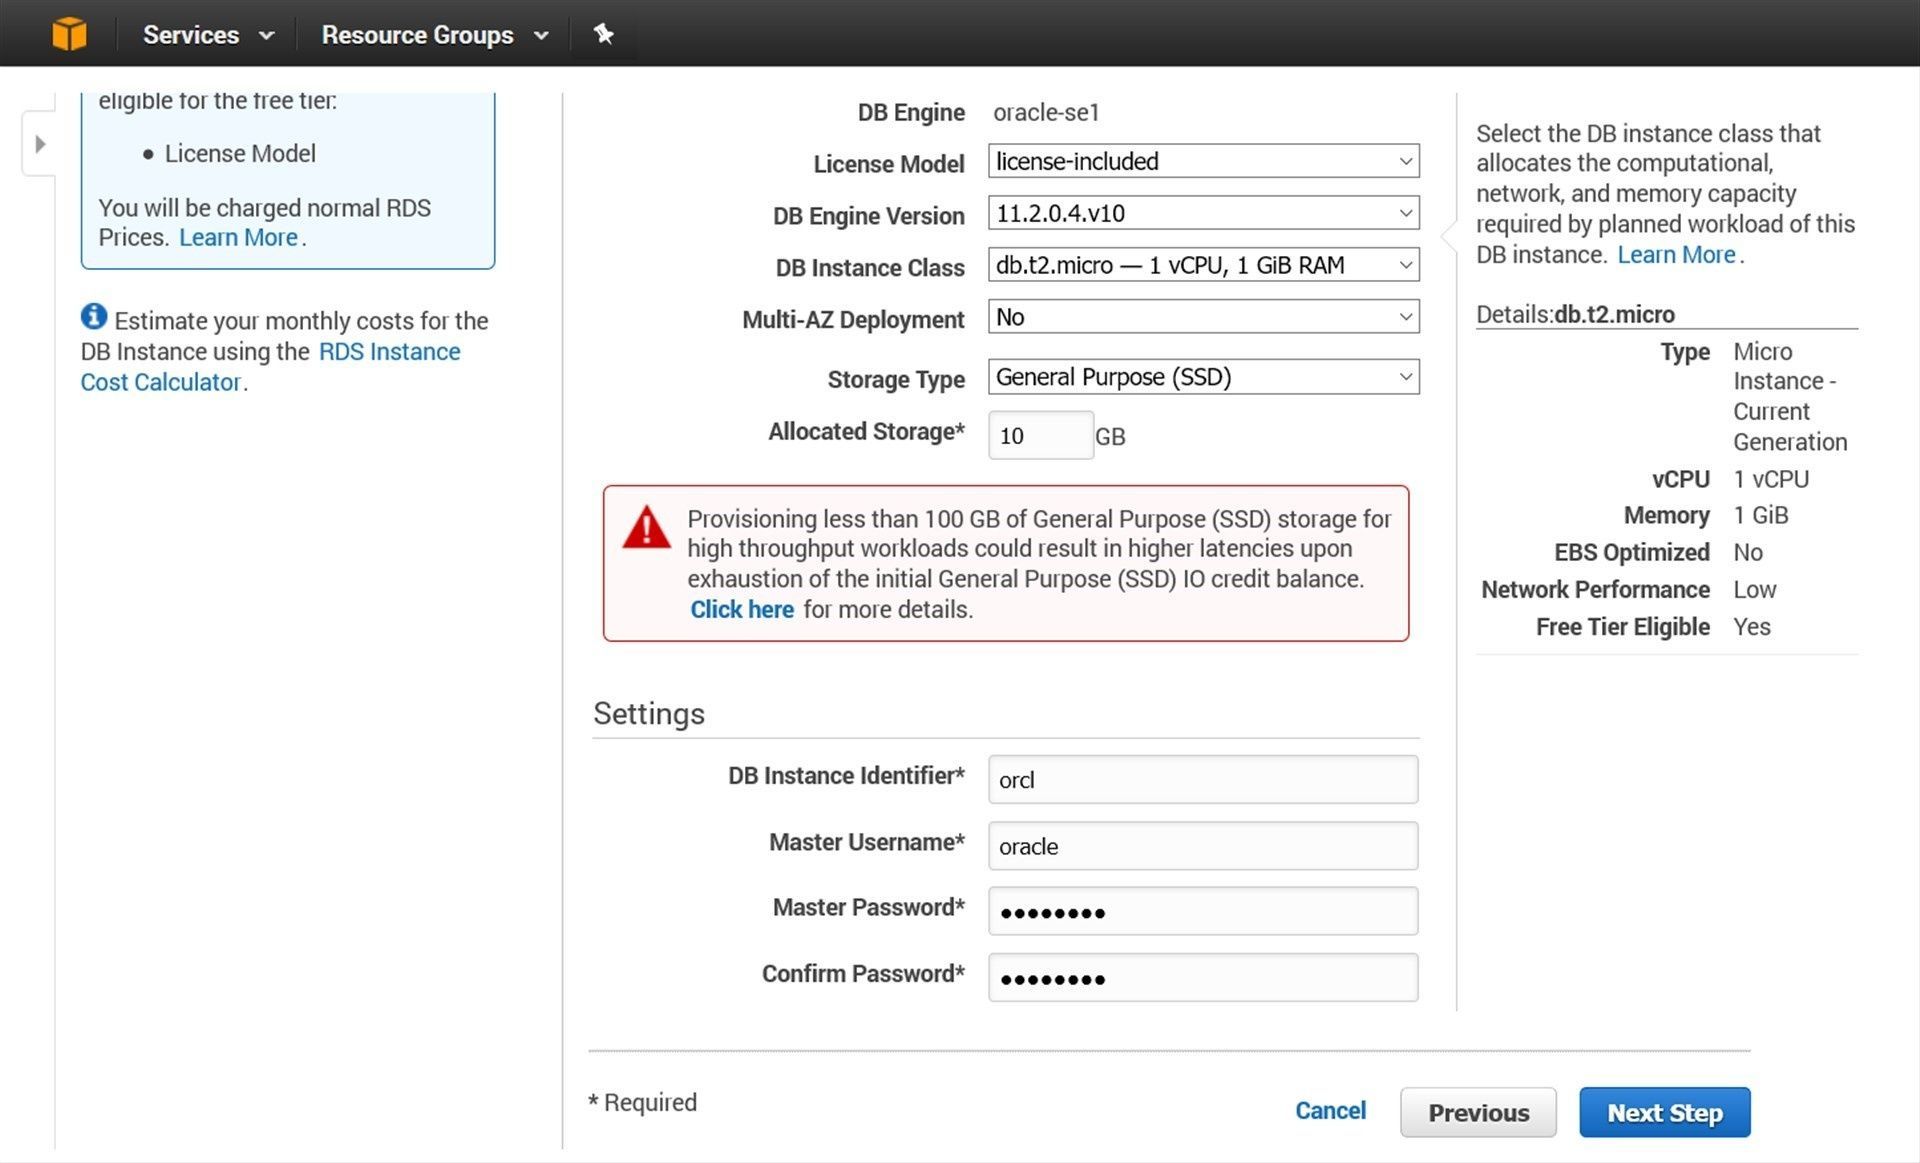Click the Master Password field
This screenshot has height=1163, width=1920.
pyautogui.click(x=1203, y=911)
